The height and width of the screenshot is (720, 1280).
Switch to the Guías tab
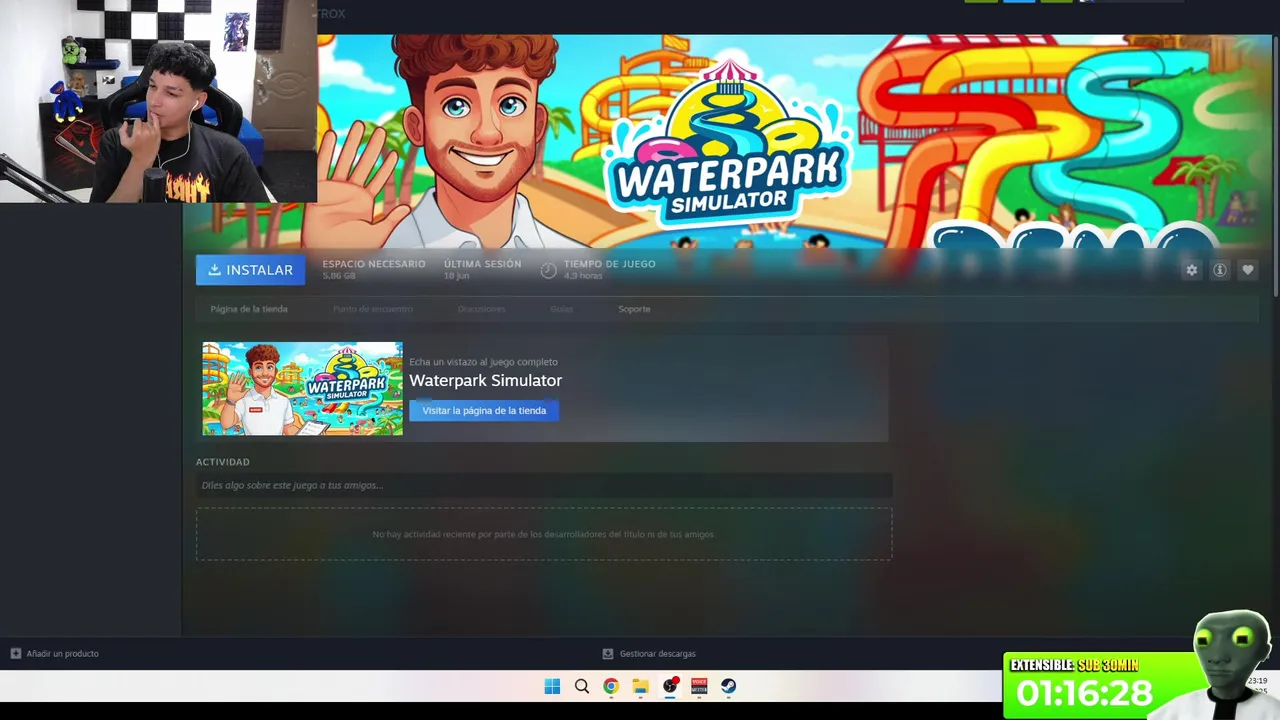click(561, 309)
